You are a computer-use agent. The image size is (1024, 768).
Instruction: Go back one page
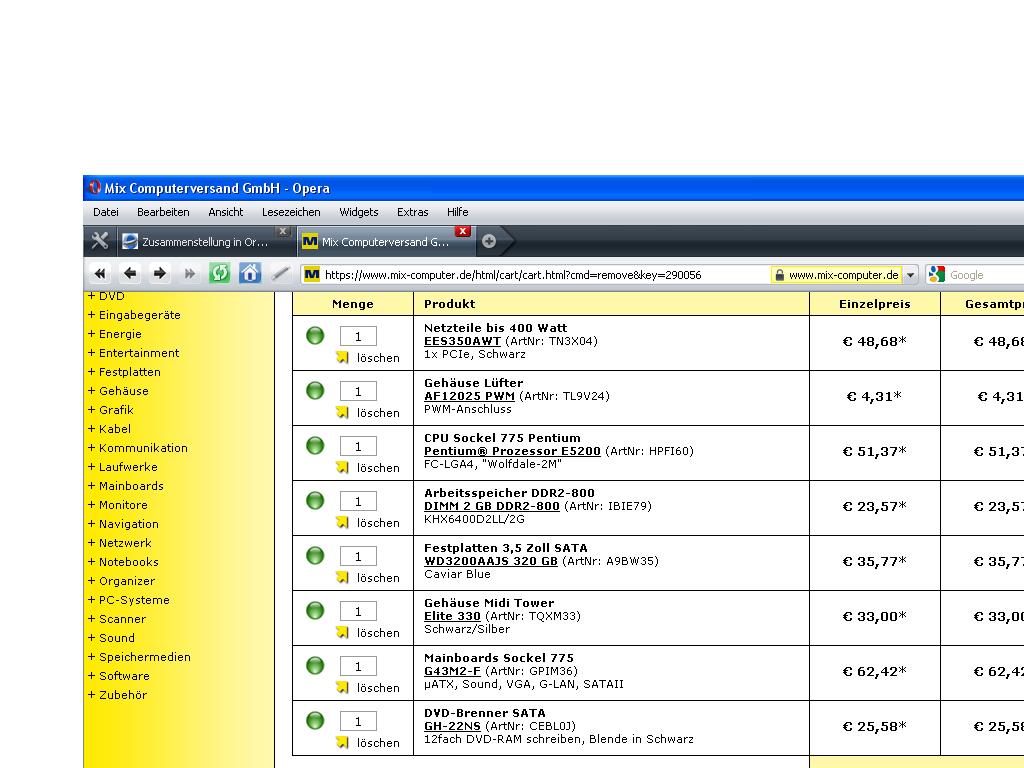tap(130, 274)
